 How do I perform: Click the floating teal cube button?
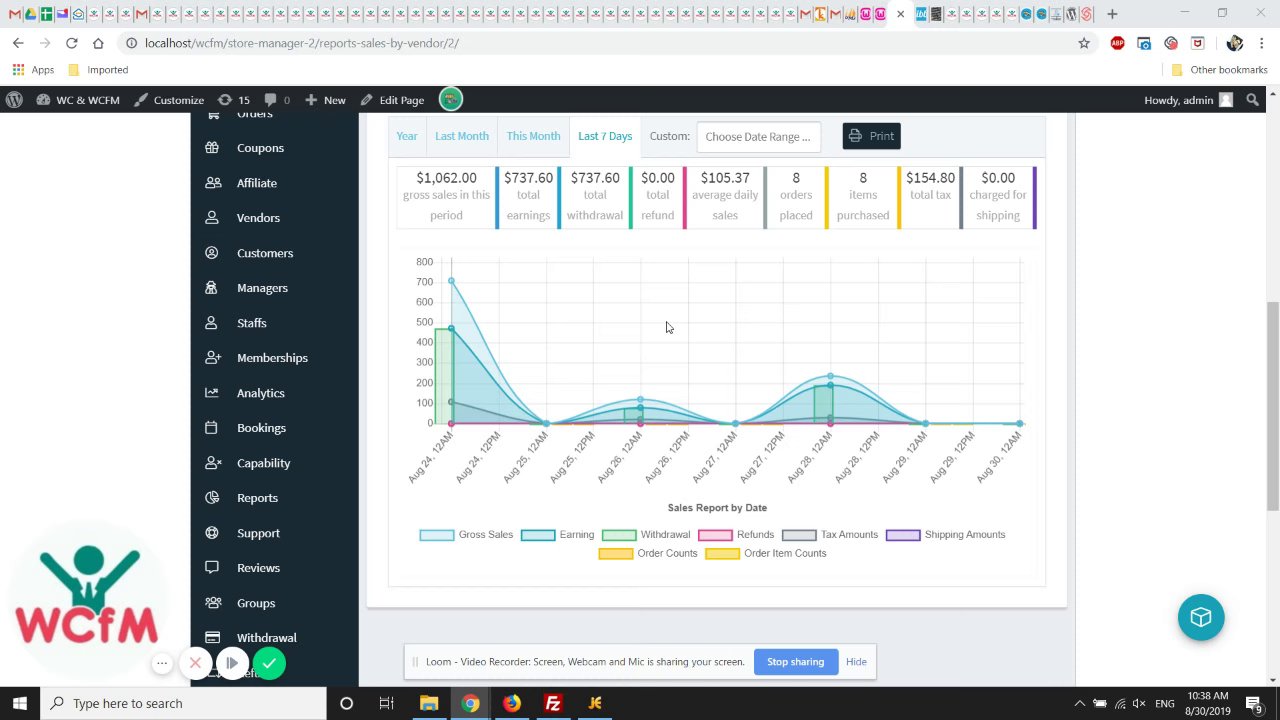point(1201,617)
